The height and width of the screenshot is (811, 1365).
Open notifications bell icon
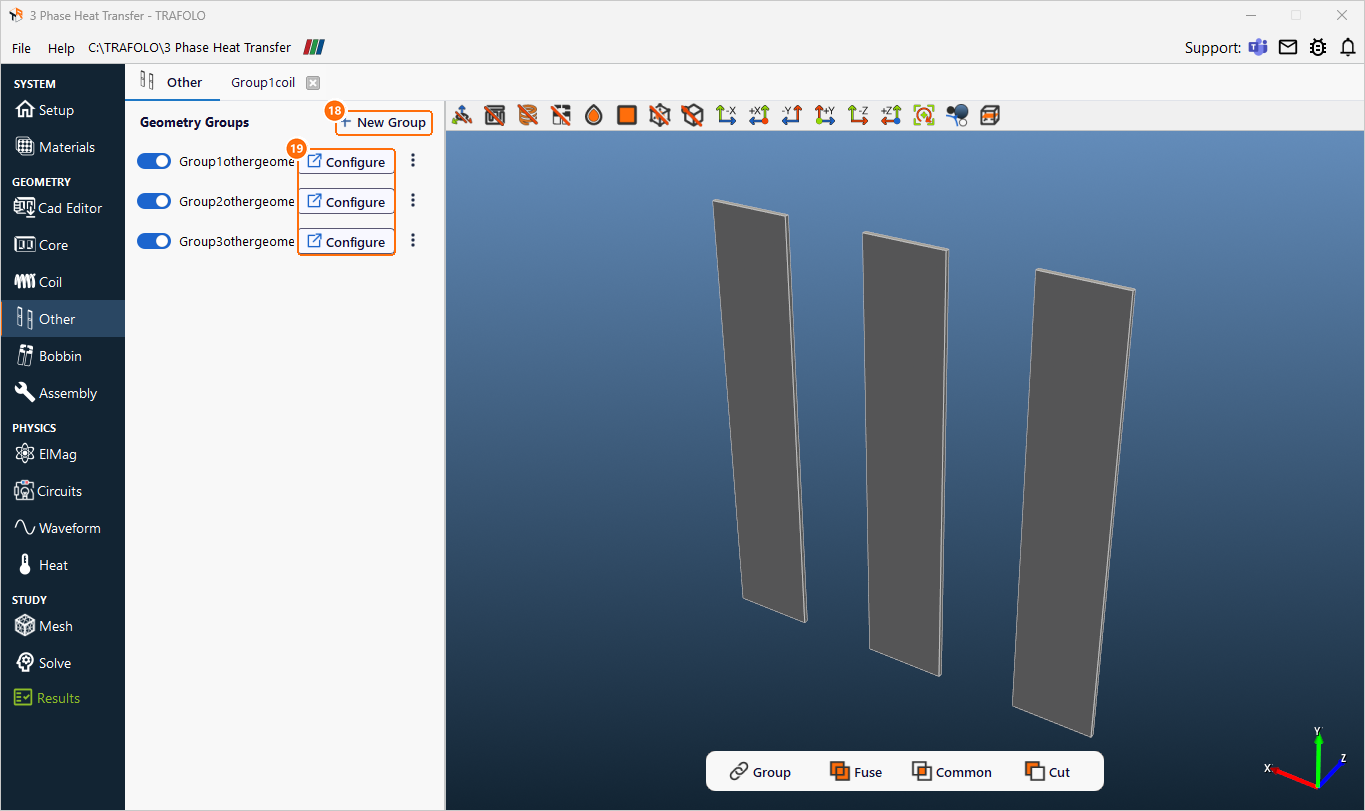click(x=1348, y=47)
